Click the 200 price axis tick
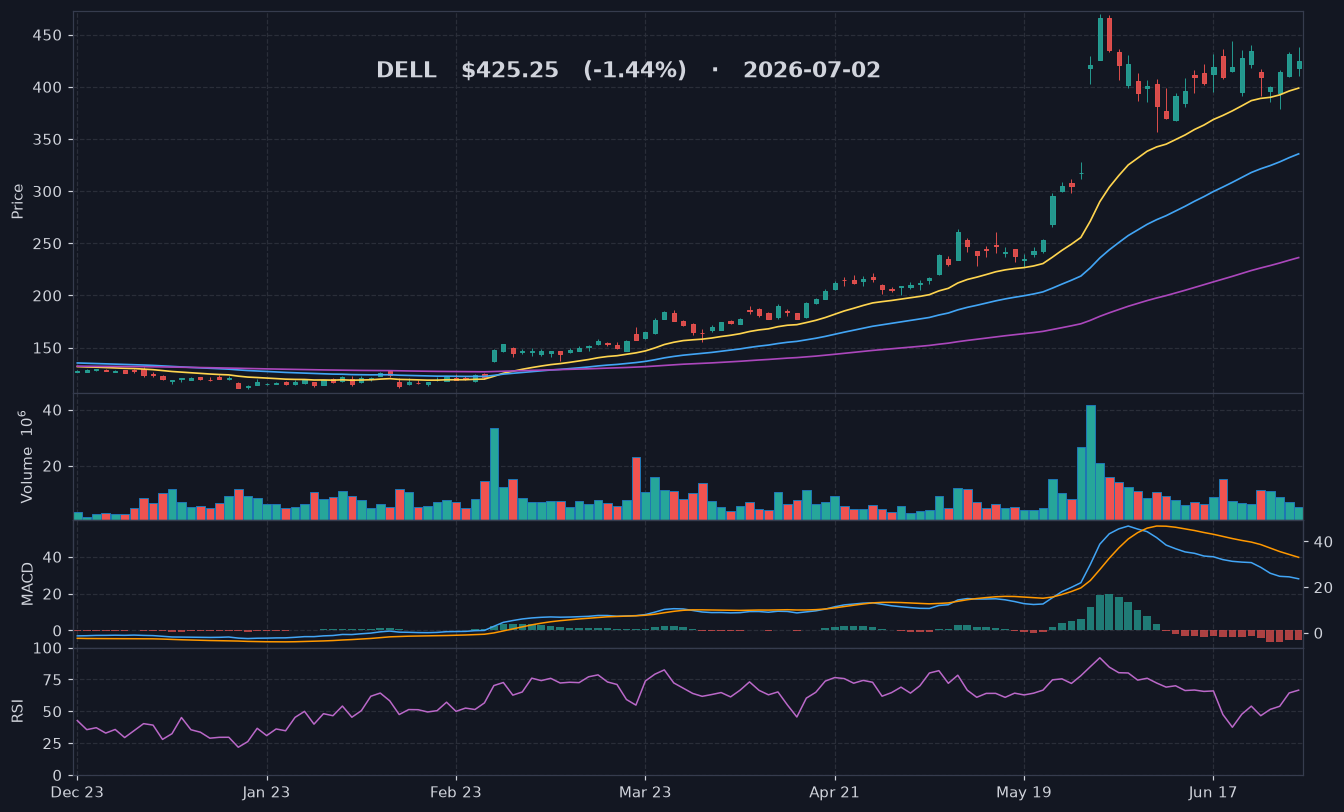The height and width of the screenshot is (812, 1344). (x=48, y=296)
